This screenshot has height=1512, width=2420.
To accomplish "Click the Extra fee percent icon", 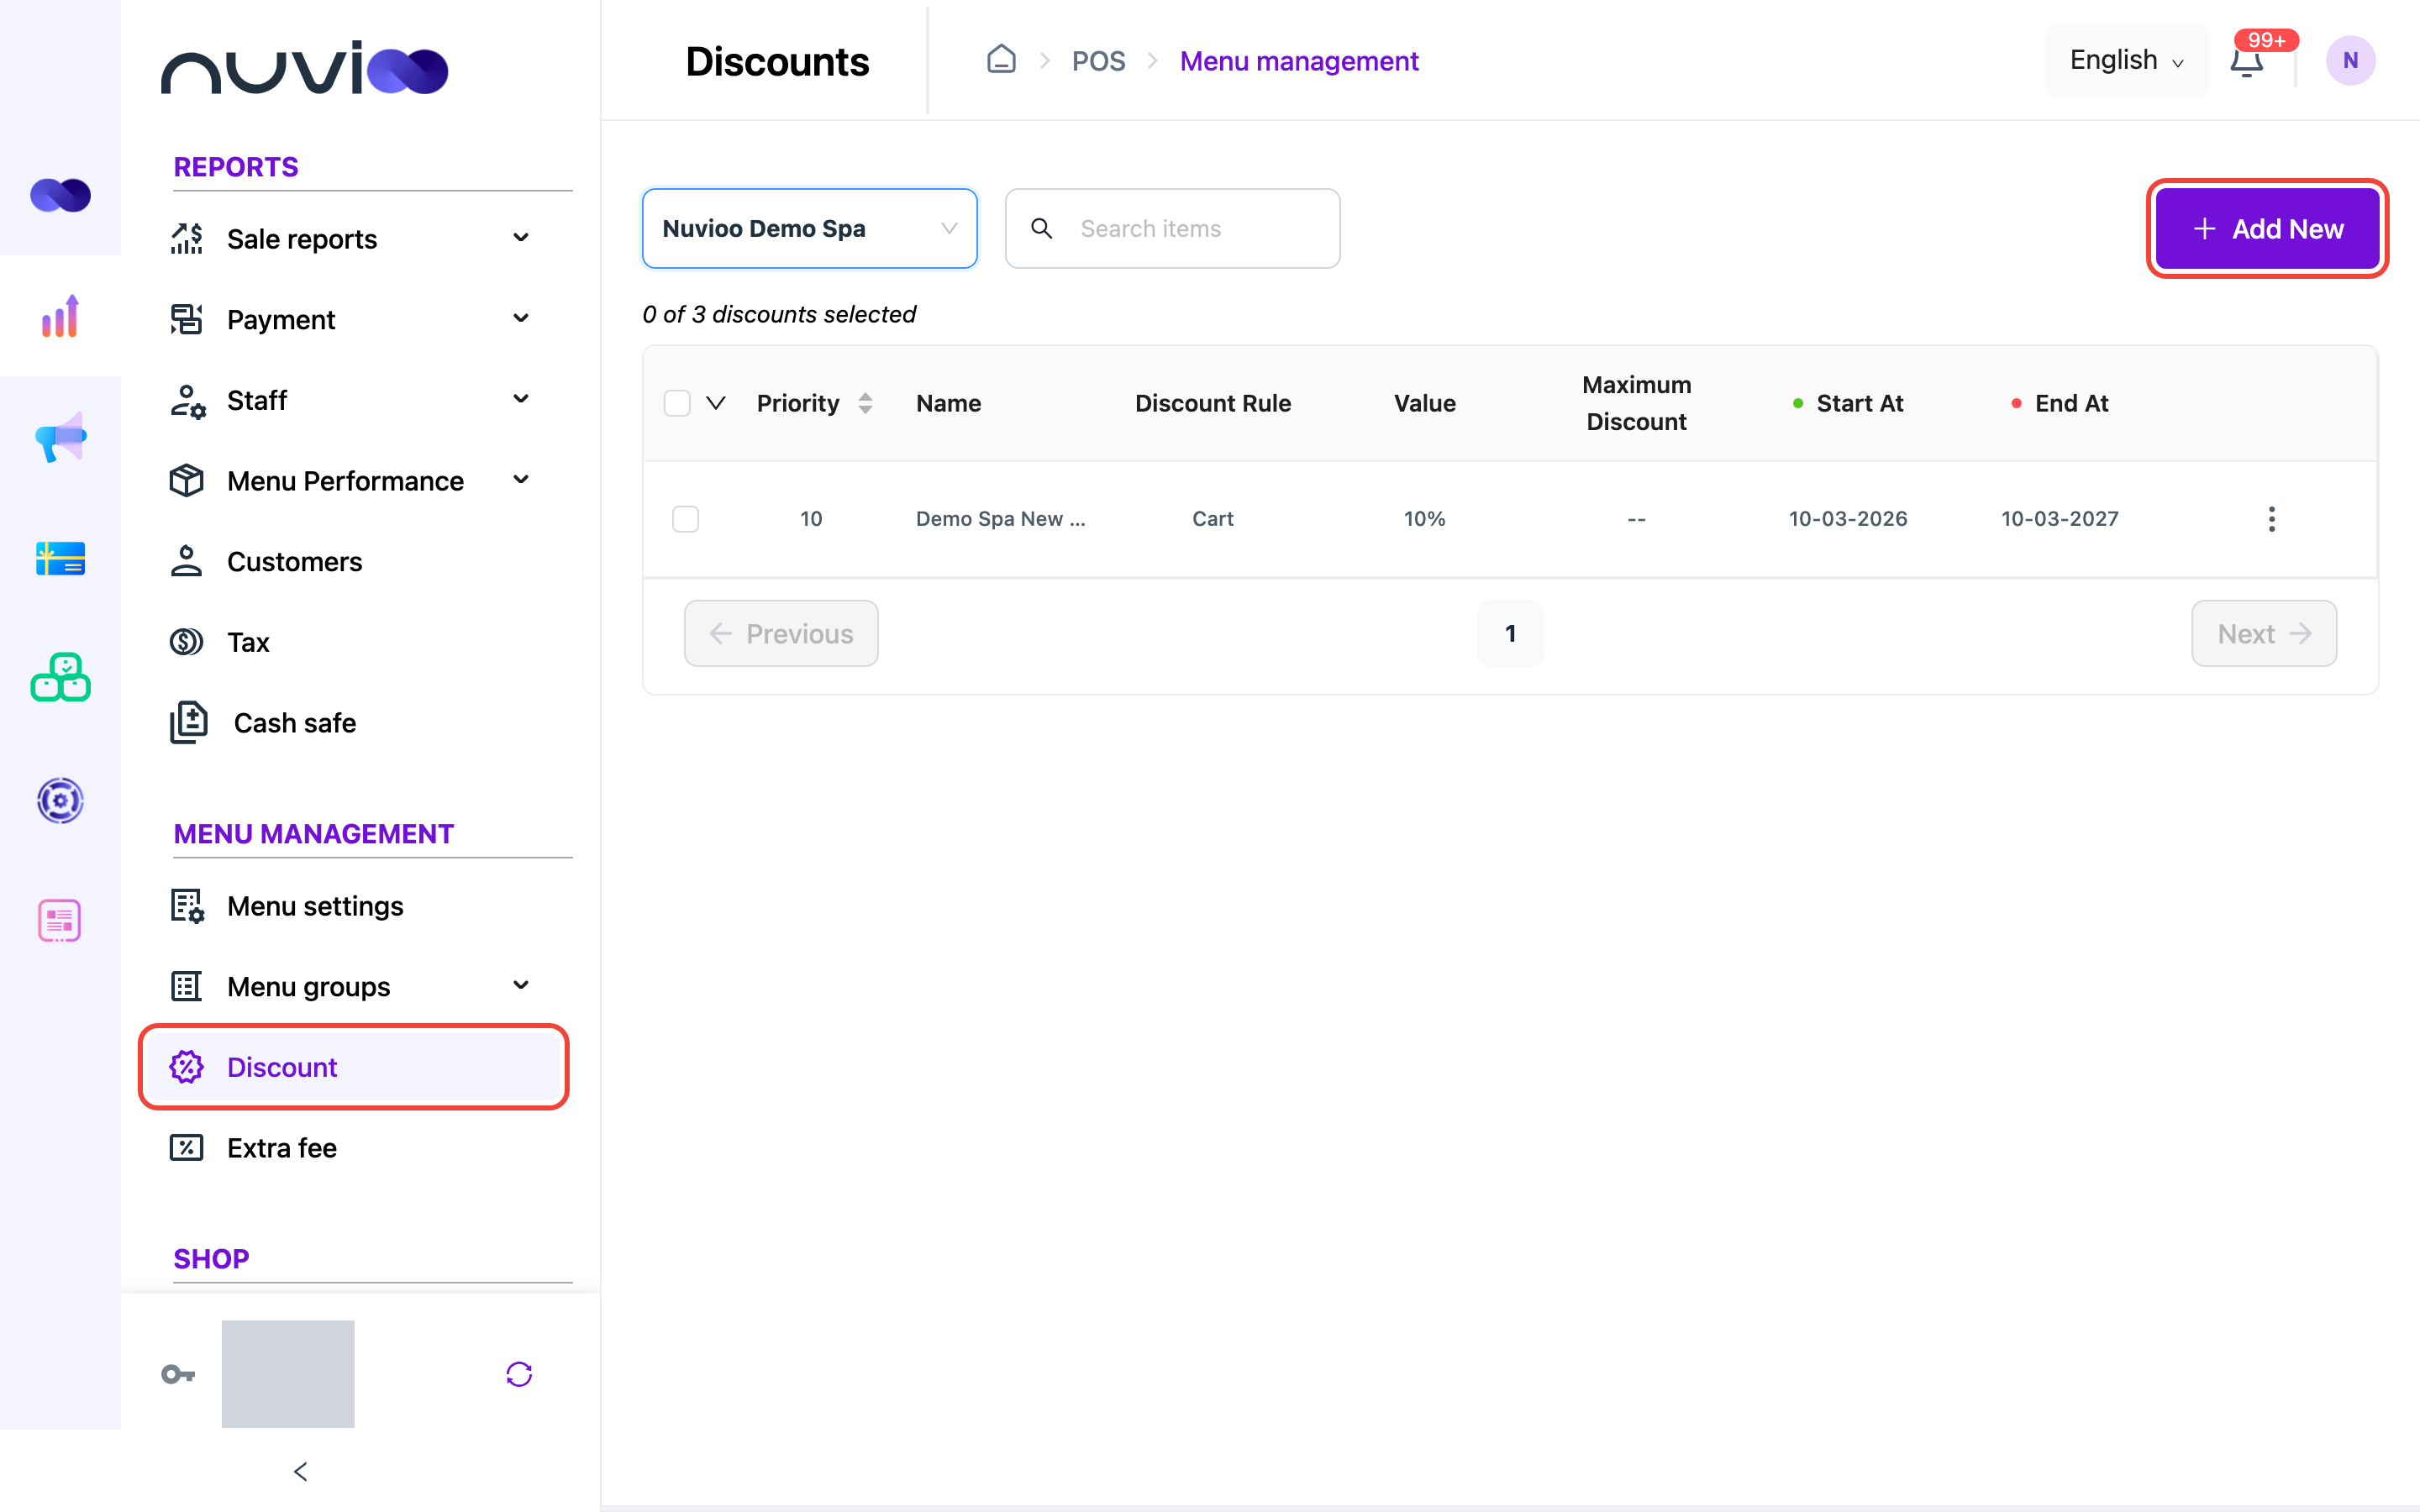I will pyautogui.click(x=186, y=1147).
